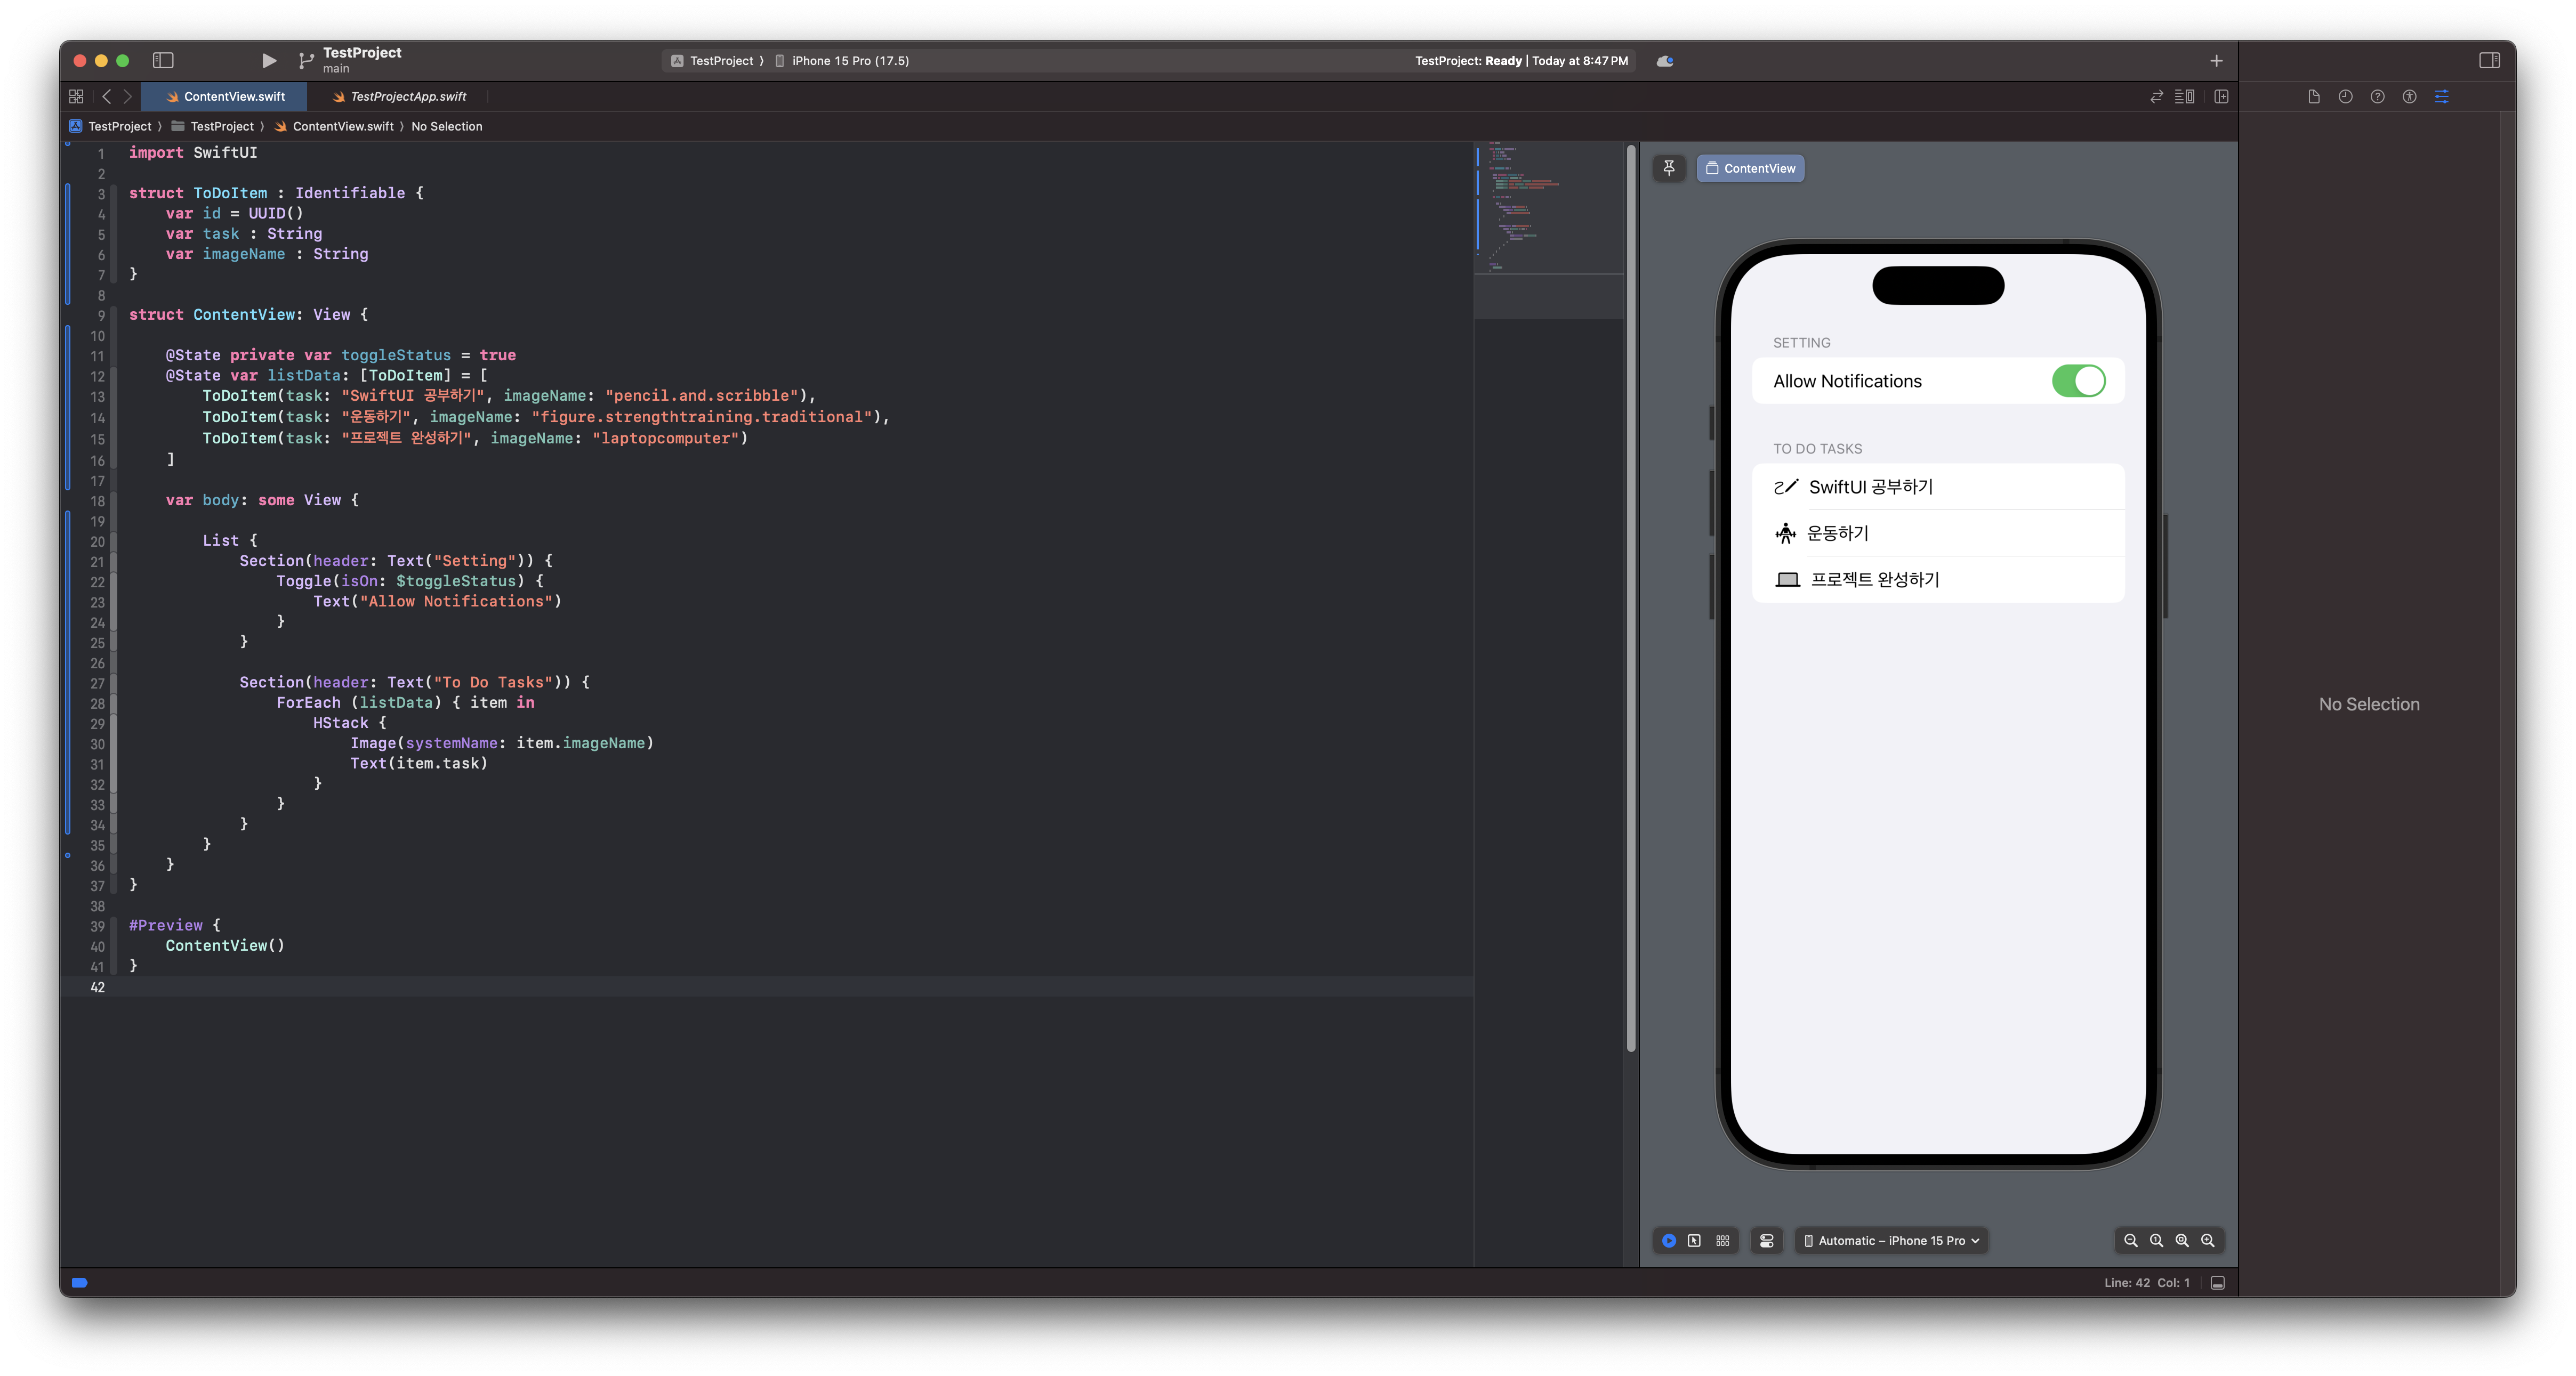Open the Accessibility inspector tab

2410,97
